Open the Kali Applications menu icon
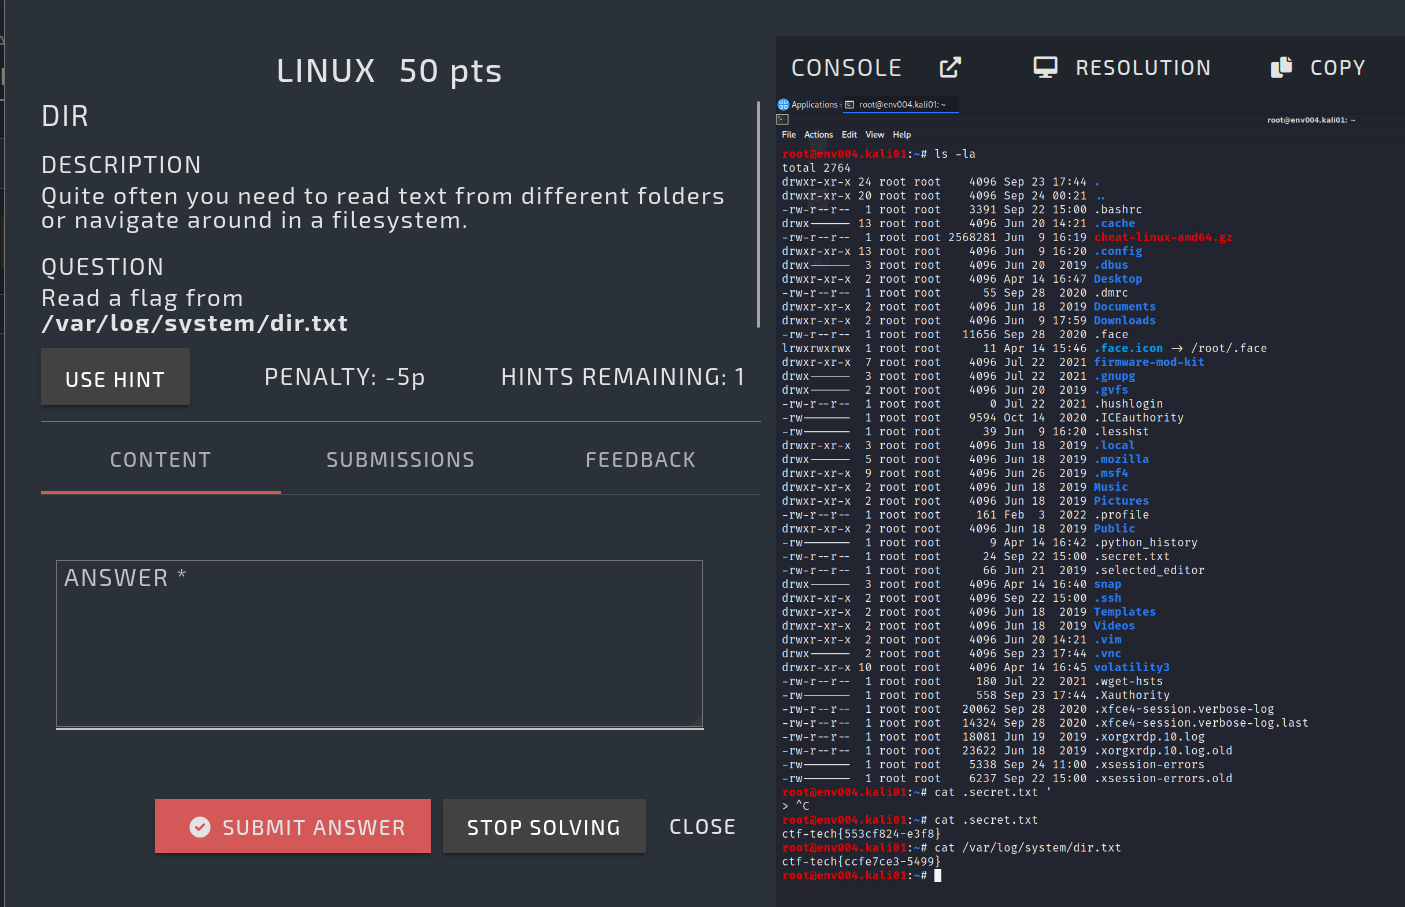Viewport: 1405px width, 907px height. point(784,105)
